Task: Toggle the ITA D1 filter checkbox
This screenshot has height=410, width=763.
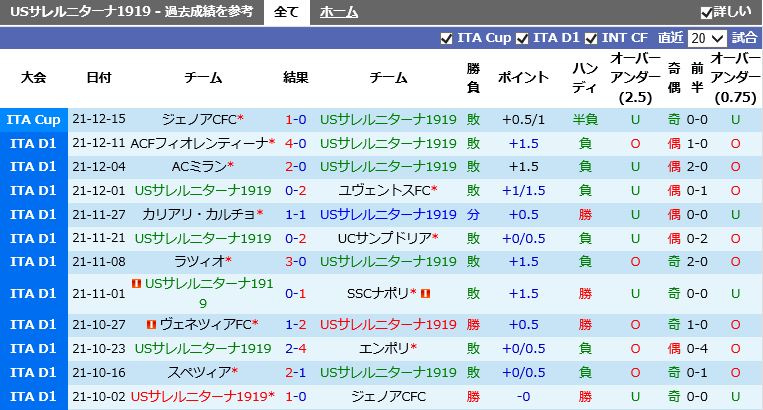Action: point(522,38)
